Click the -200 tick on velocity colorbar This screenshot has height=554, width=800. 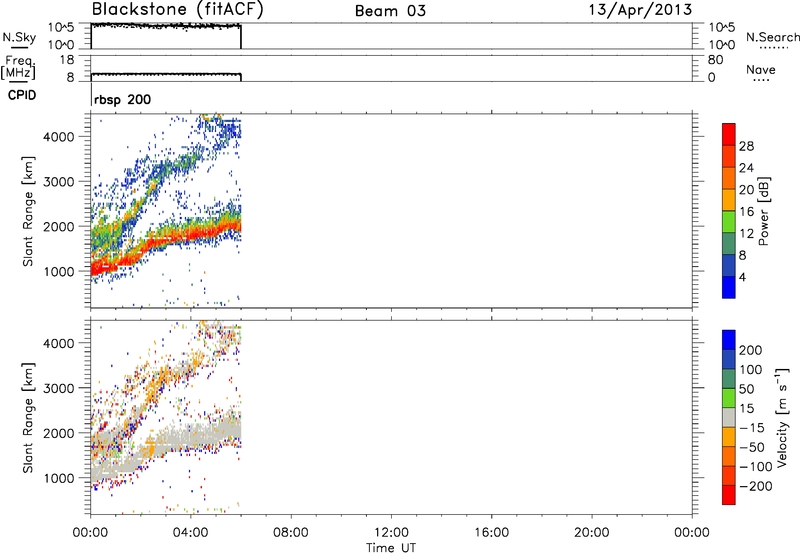(755, 486)
